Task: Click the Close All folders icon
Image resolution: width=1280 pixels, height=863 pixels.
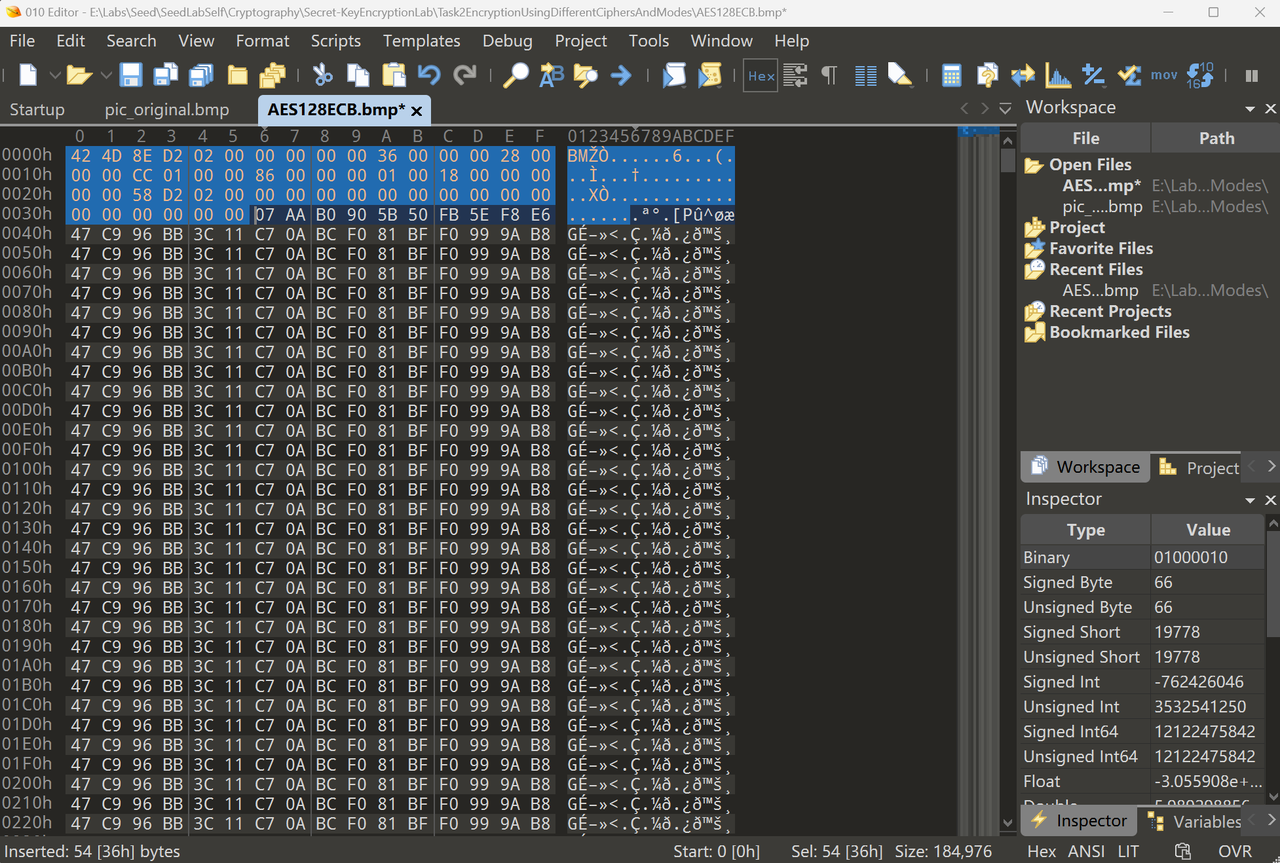Action: click(272, 75)
